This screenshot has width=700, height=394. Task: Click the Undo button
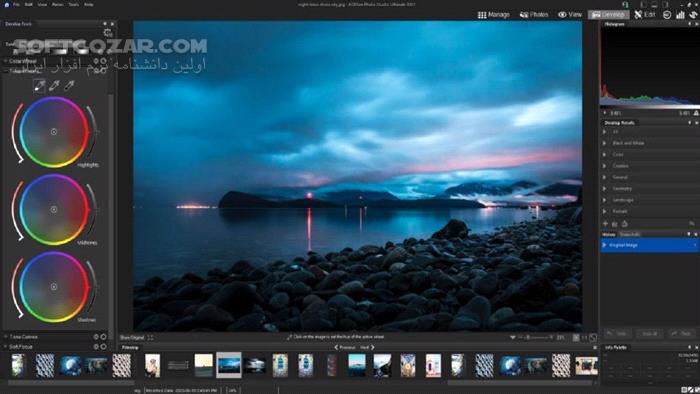(x=618, y=333)
